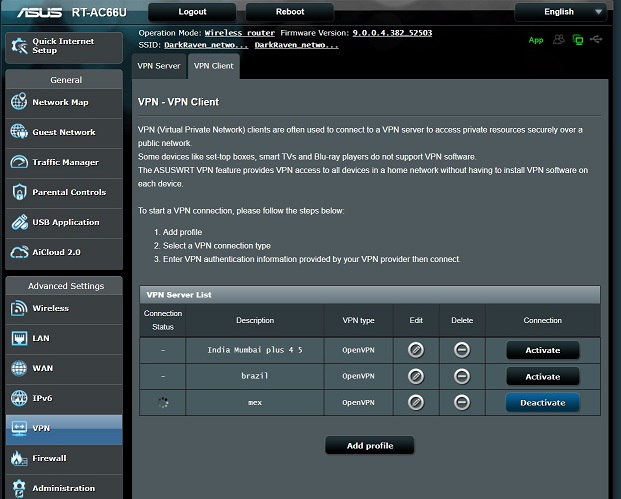Screen dimensions: 621x499
Task: Click the green App link
Action: point(536,40)
